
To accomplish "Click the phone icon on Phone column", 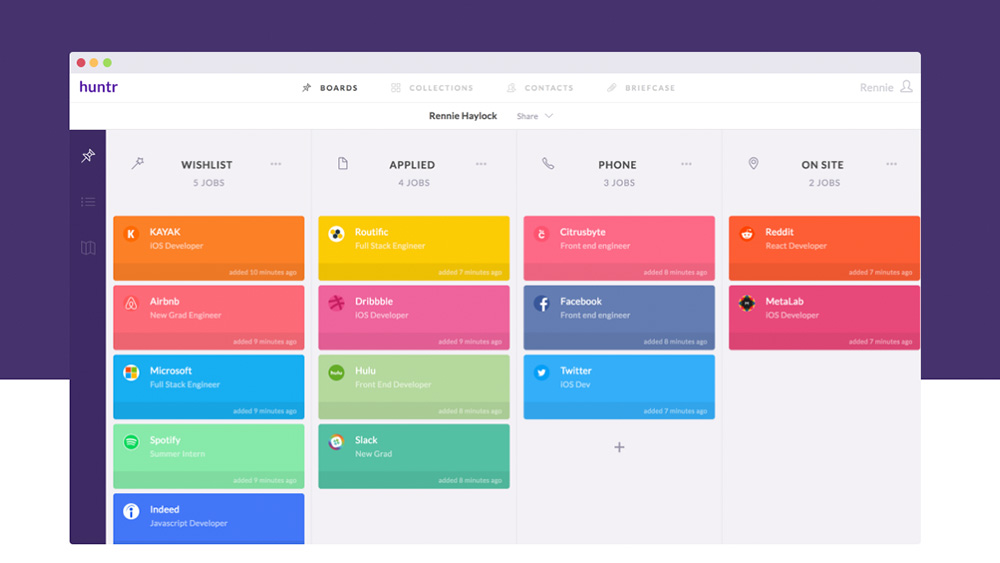I will 548,164.
